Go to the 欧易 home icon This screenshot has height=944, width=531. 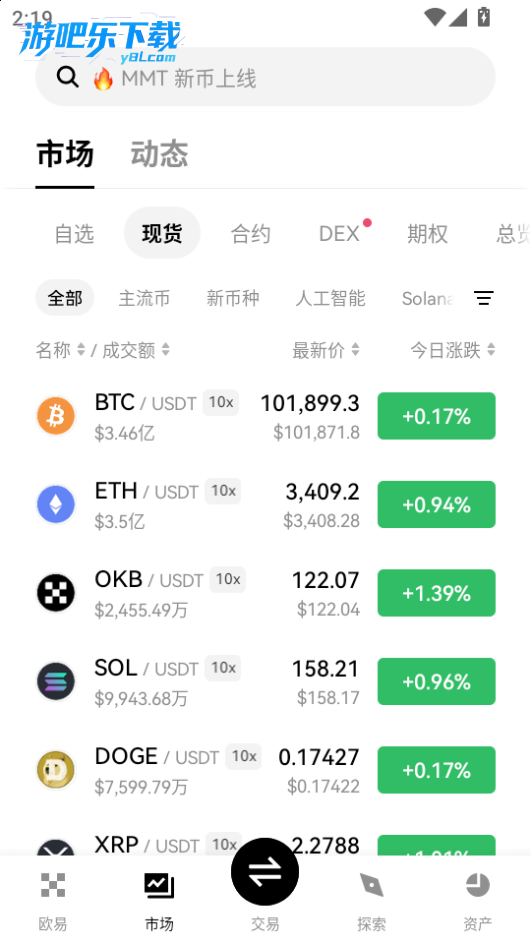(x=53, y=885)
